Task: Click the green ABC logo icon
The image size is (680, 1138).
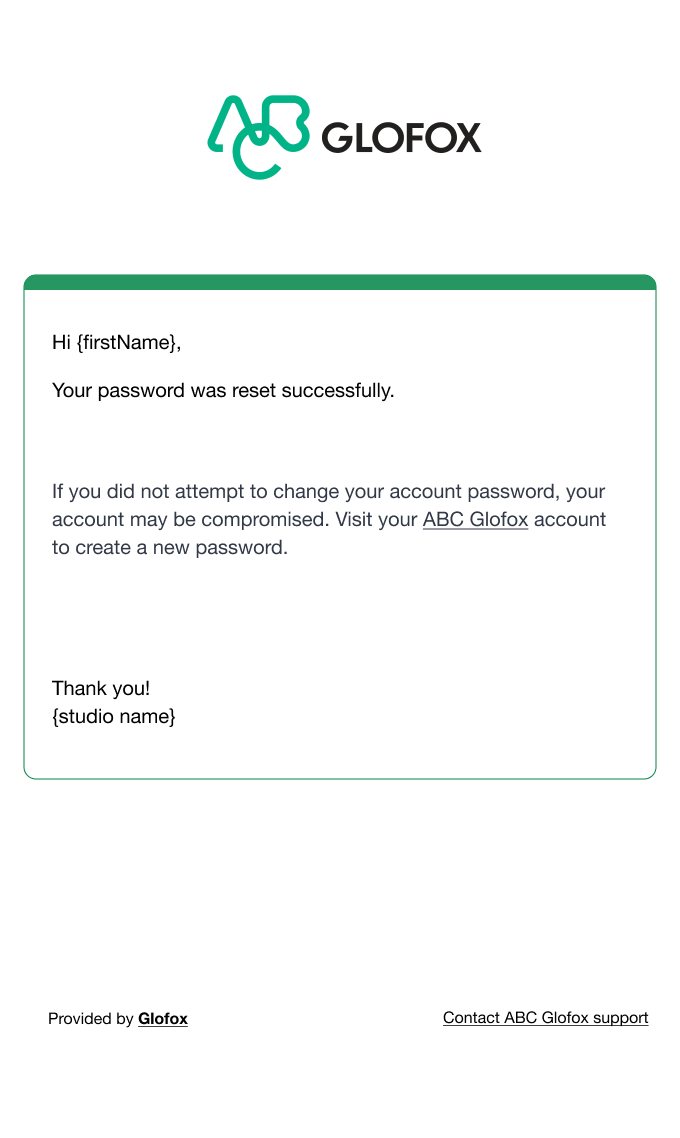Action: 258,136
